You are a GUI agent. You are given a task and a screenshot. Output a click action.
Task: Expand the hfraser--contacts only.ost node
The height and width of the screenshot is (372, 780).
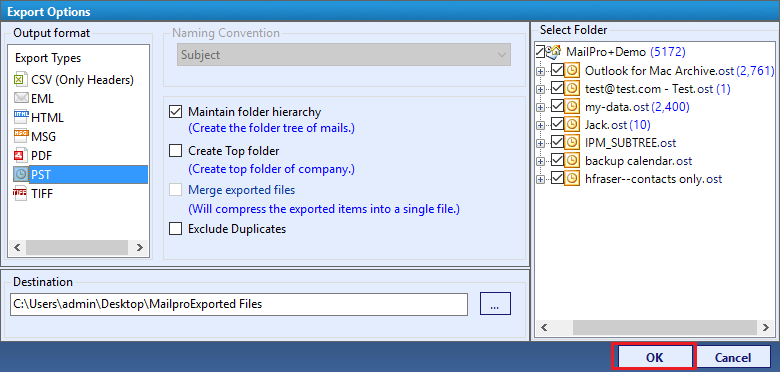pos(541,179)
